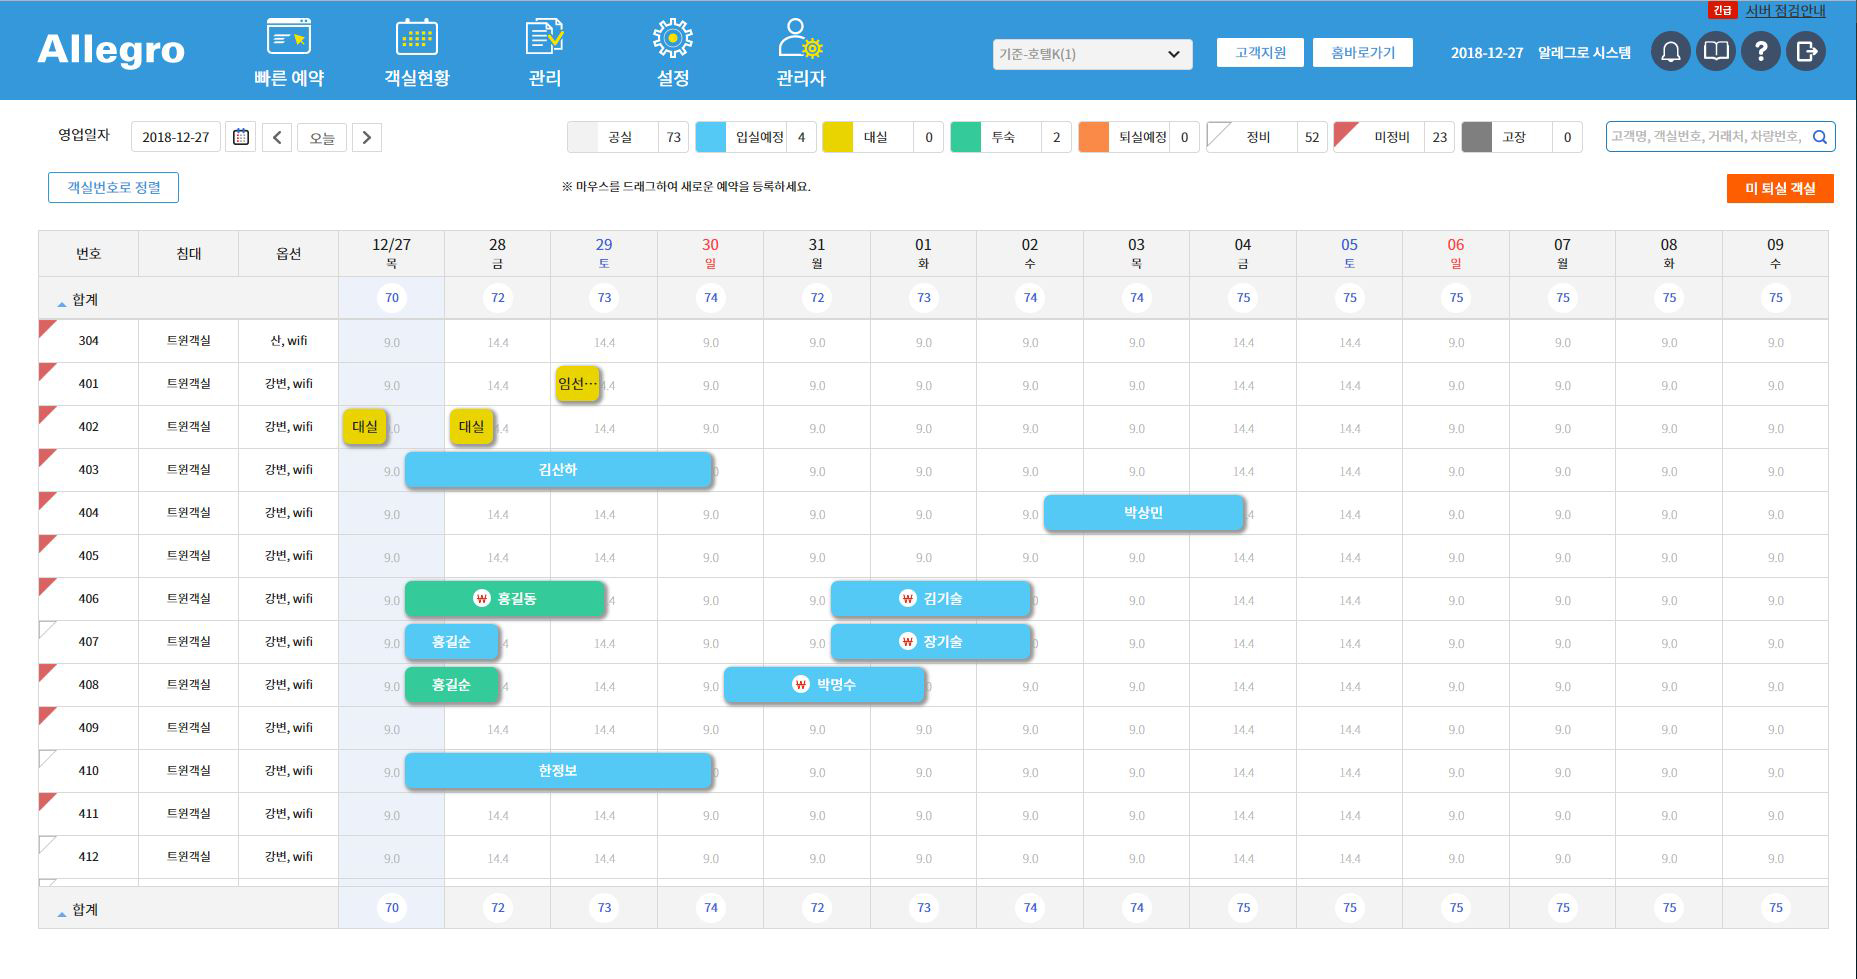Click the 객실번호로 정렬 sort button
Image resolution: width=1857 pixels, height=979 pixels.
point(113,187)
